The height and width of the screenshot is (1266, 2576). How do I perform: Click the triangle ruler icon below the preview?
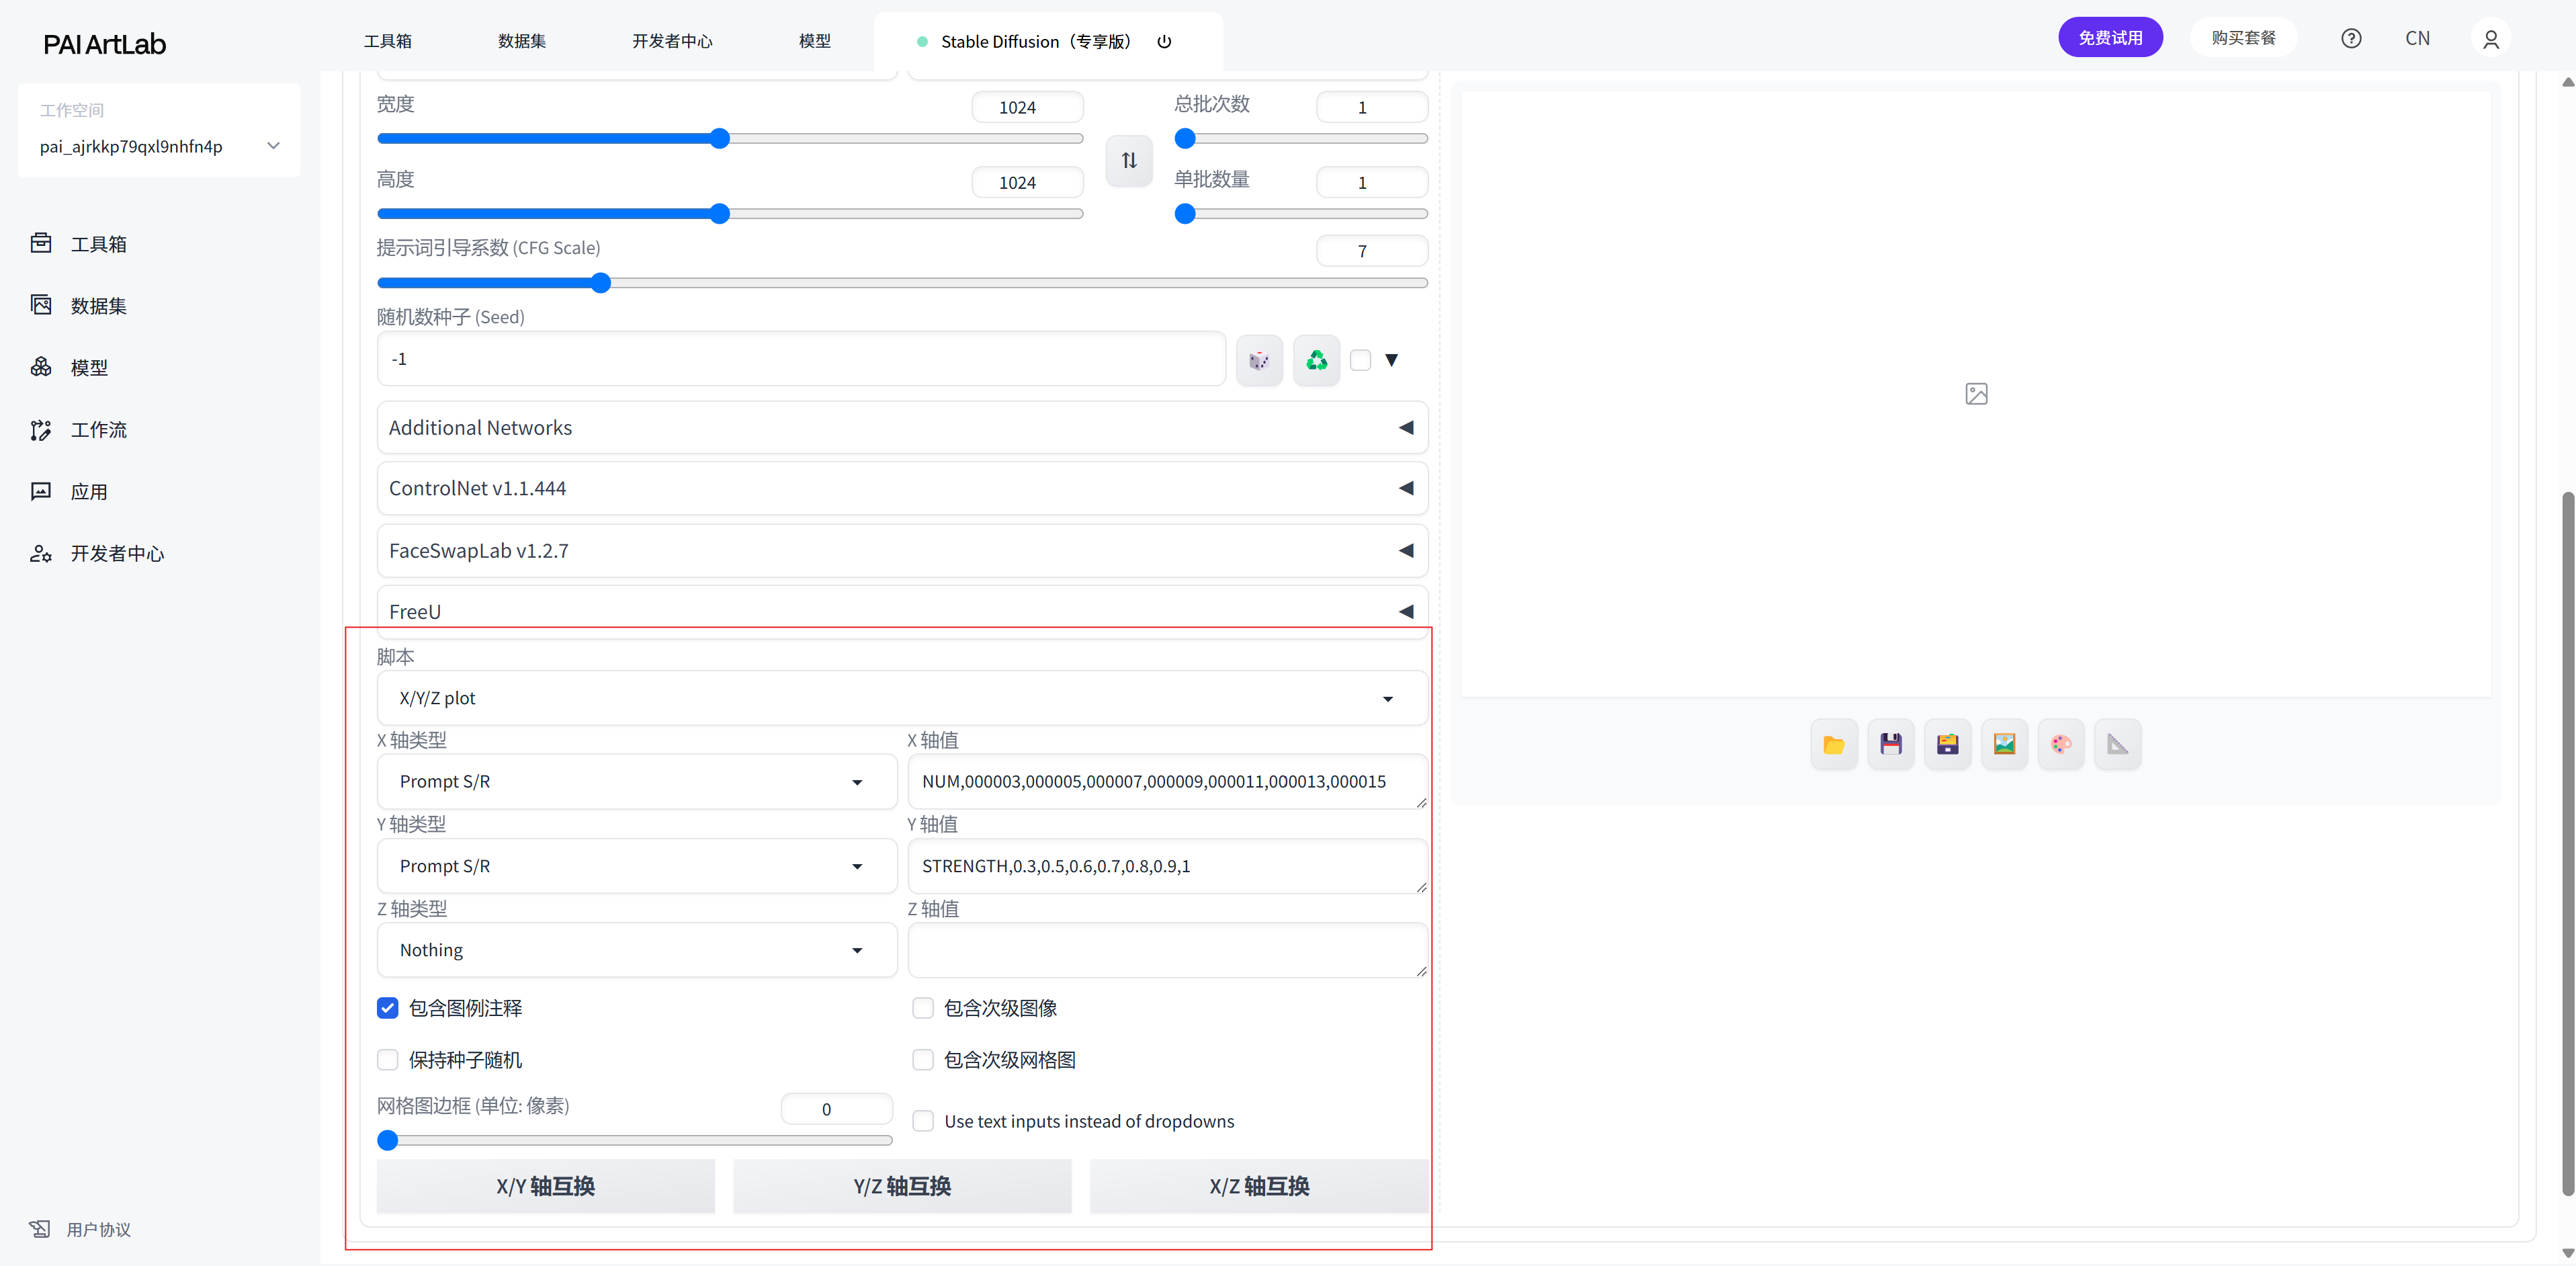point(2118,744)
